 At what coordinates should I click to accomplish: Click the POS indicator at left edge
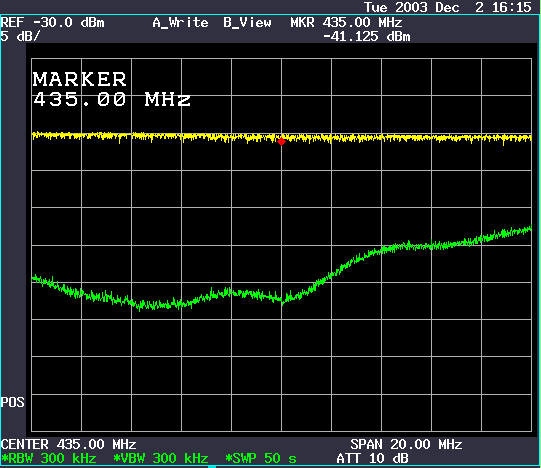tap(12, 402)
